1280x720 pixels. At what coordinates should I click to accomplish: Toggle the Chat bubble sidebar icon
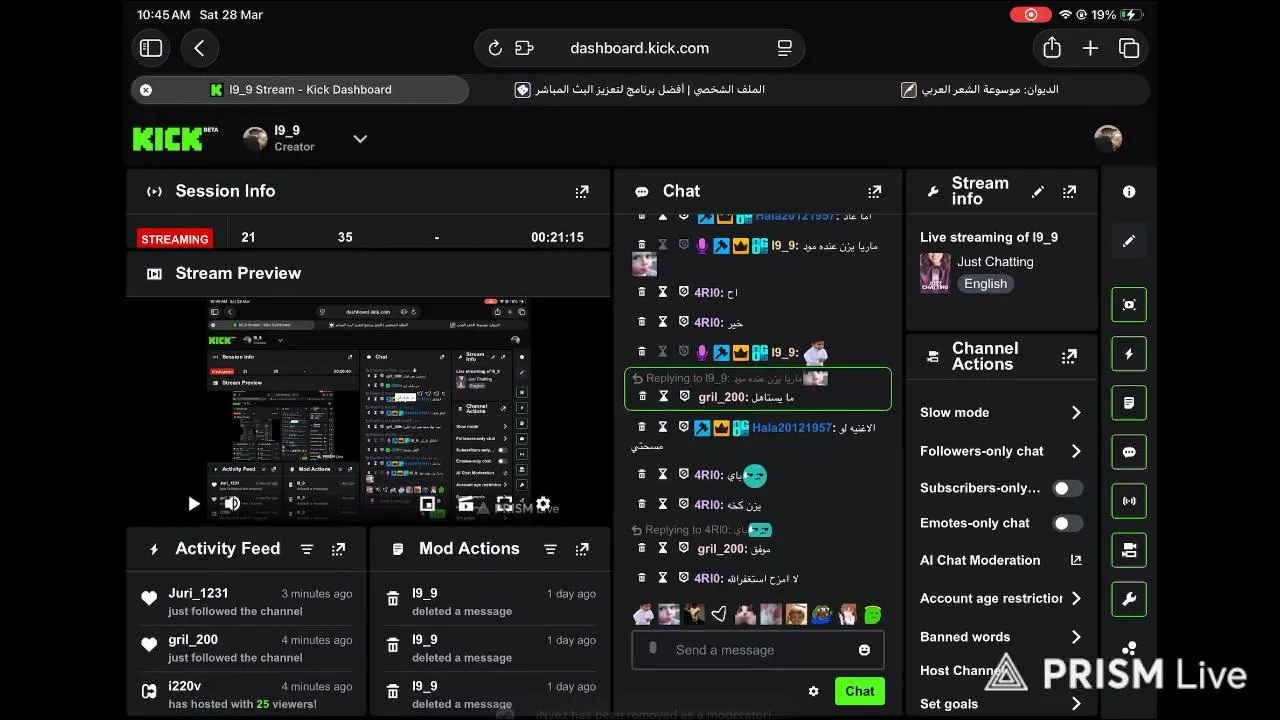[x=1129, y=452]
